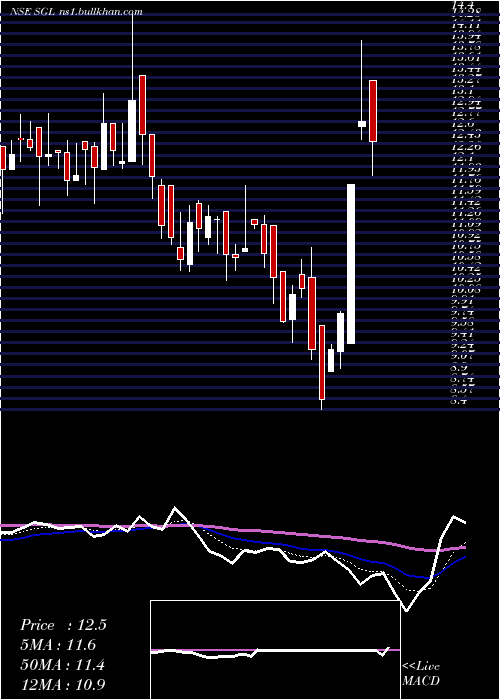Click the 8.4 price axis label
Image resolution: width=500 pixels, height=700 pixels.
coord(459,401)
